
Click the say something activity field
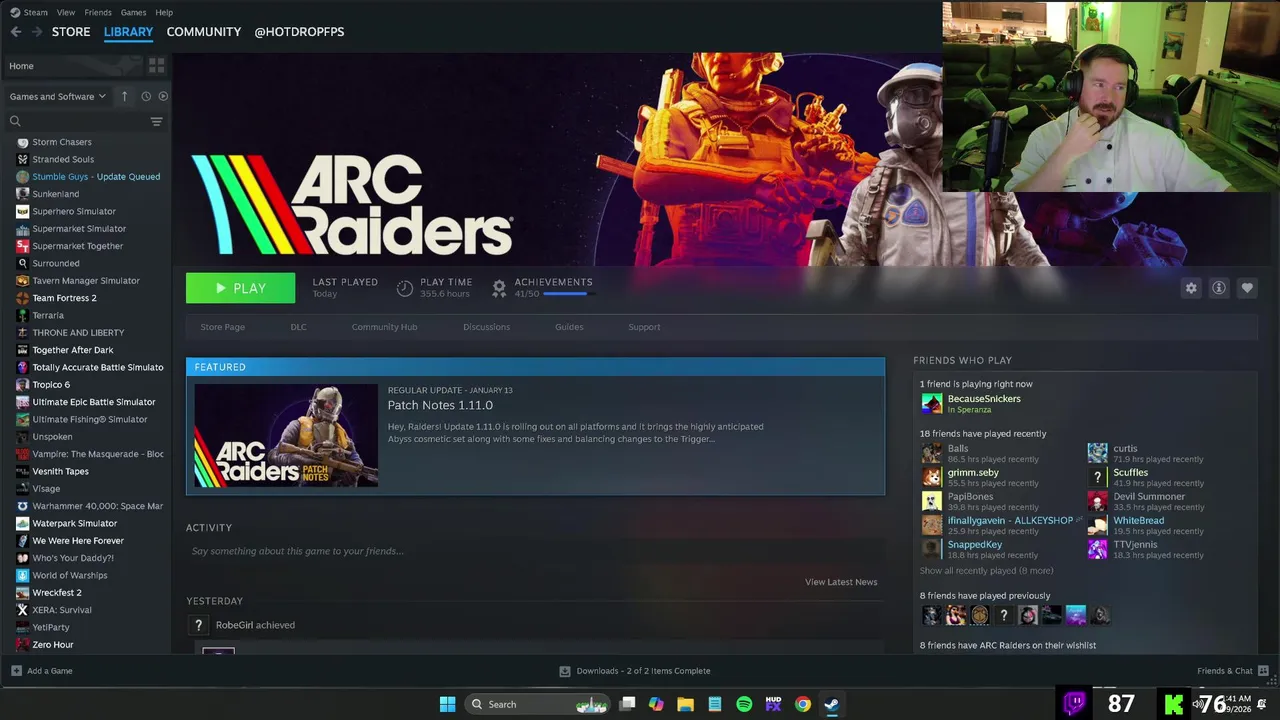535,551
